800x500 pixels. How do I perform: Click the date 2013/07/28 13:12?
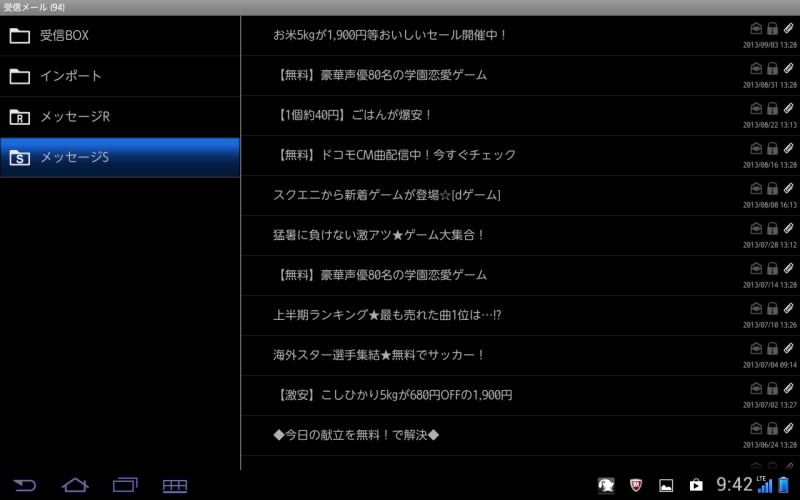pyautogui.click(x=769, y=245)
